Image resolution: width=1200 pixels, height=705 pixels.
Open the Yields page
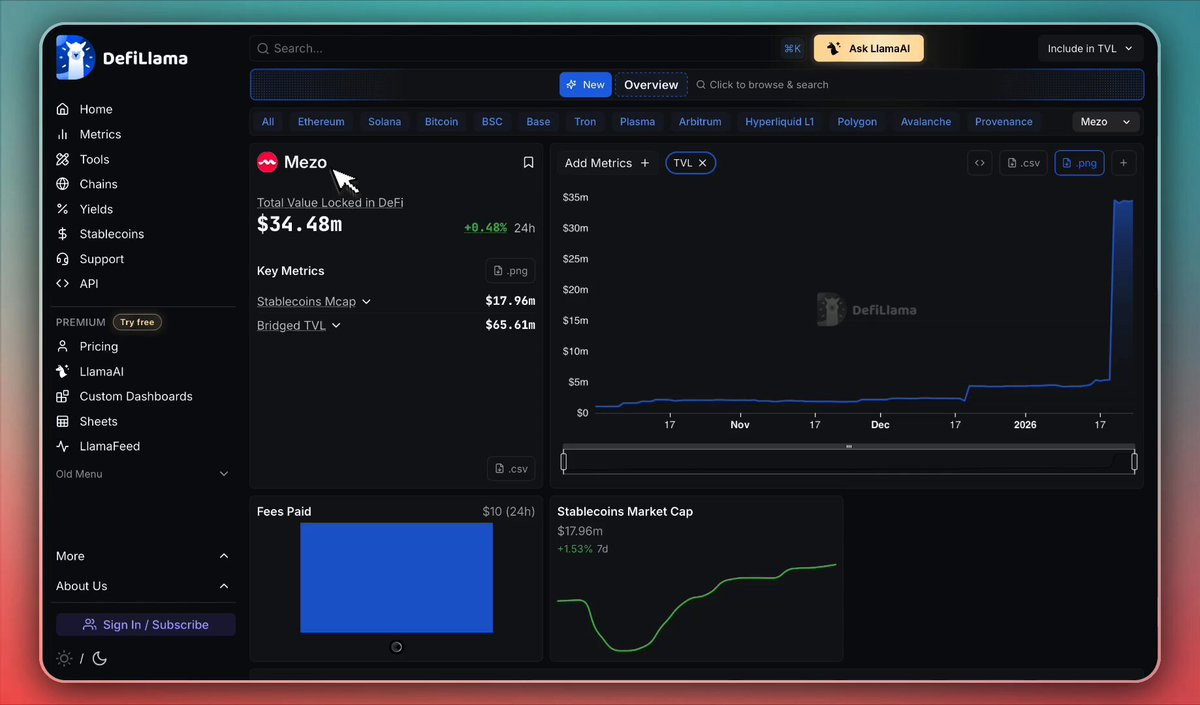pyautogui.click(x=96, y=209)
